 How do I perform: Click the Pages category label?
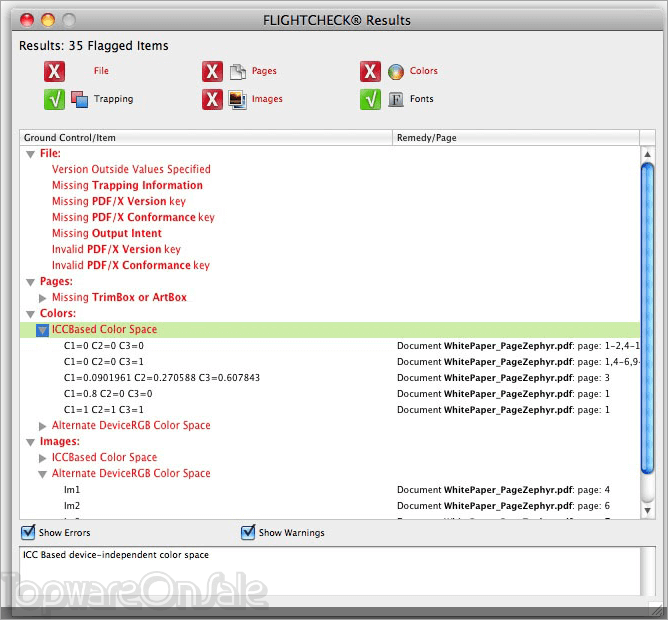(x=264, y=71)
